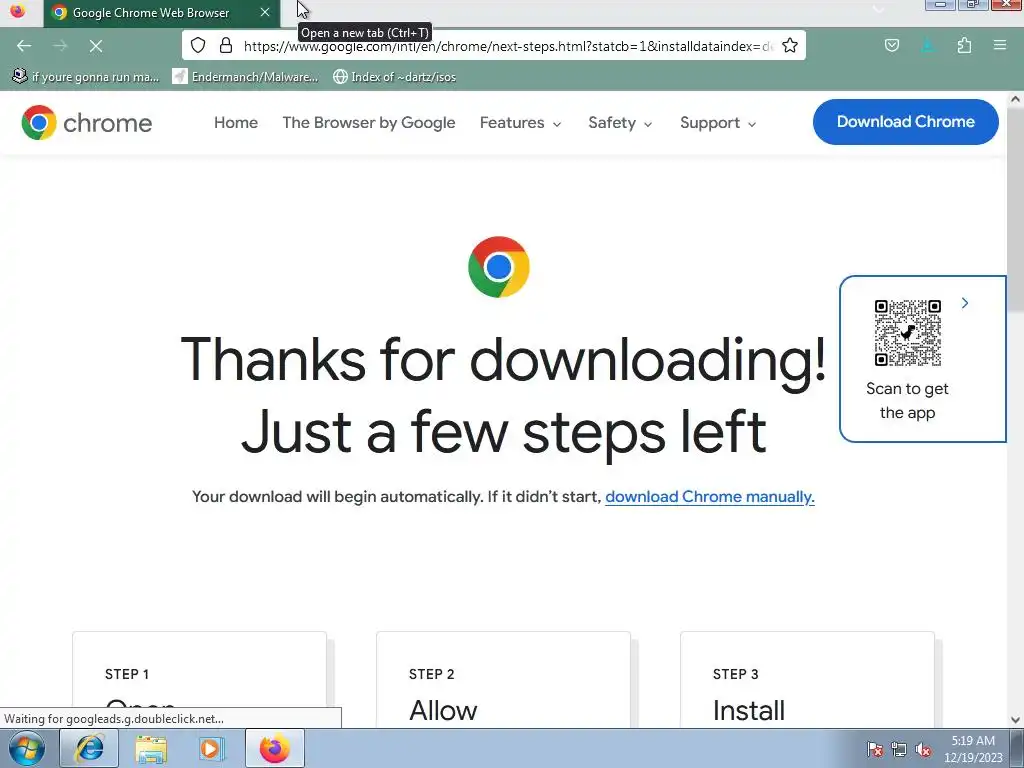The width and height of the screenshot is (1024, 768).
Task: Expand the Safety dropdown menu
Action: pos(620,123)
